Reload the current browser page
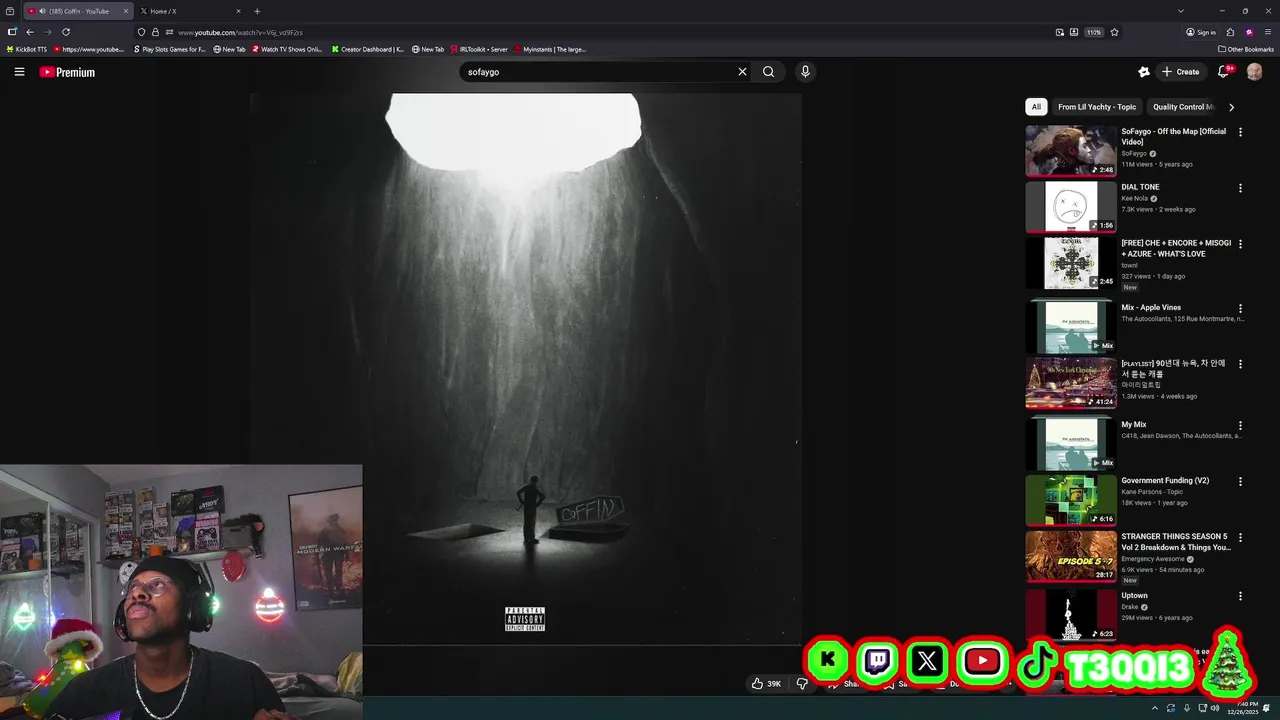The width and height of the screenshot is (1280, 720). [66, 32]
